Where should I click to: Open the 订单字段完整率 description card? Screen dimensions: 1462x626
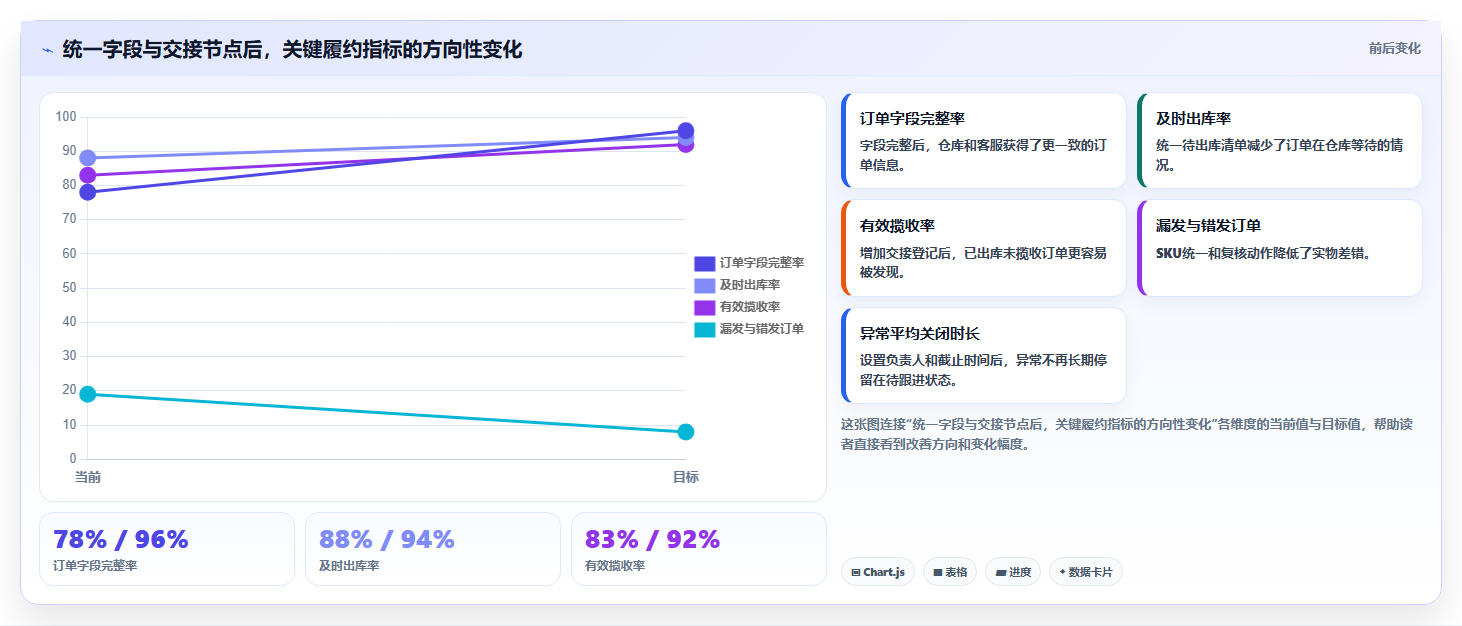pyautogui.click(x=984, y=141)
